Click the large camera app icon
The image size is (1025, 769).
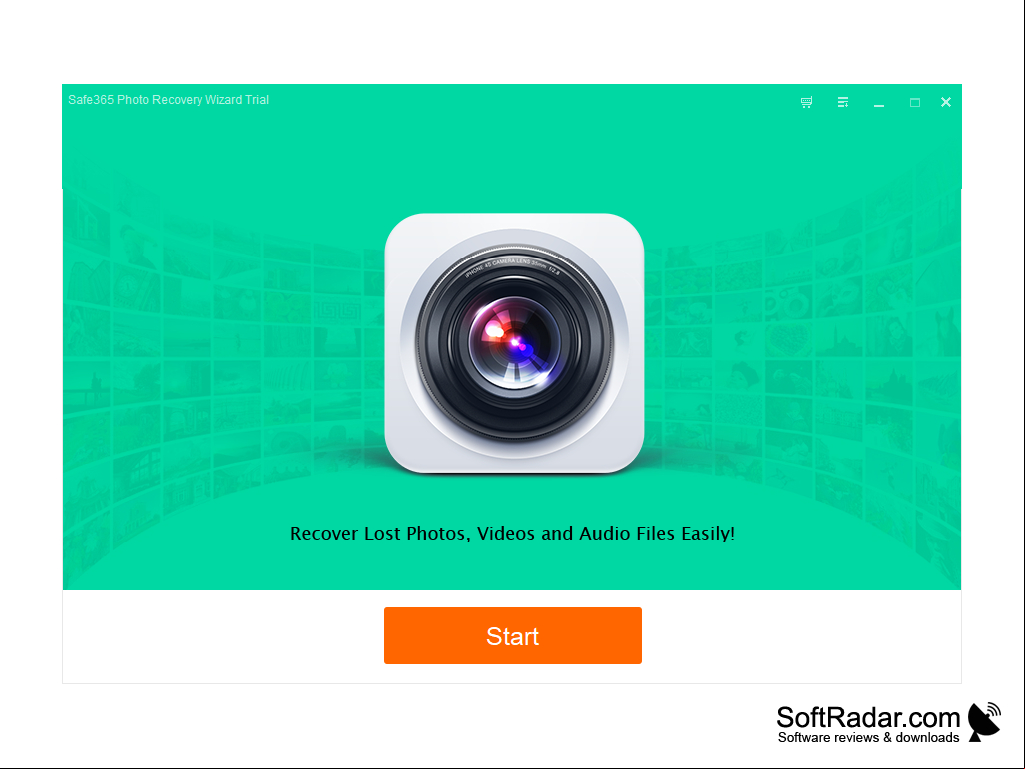pyautogui.click(x=514, y=343)
